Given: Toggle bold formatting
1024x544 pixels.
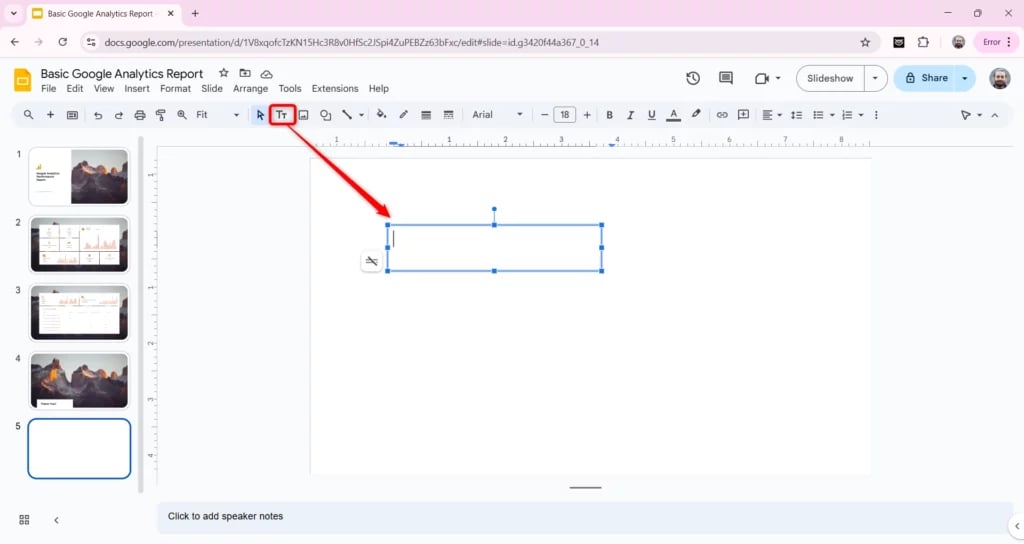Looking at the screenshot, I should click(609, 115).
